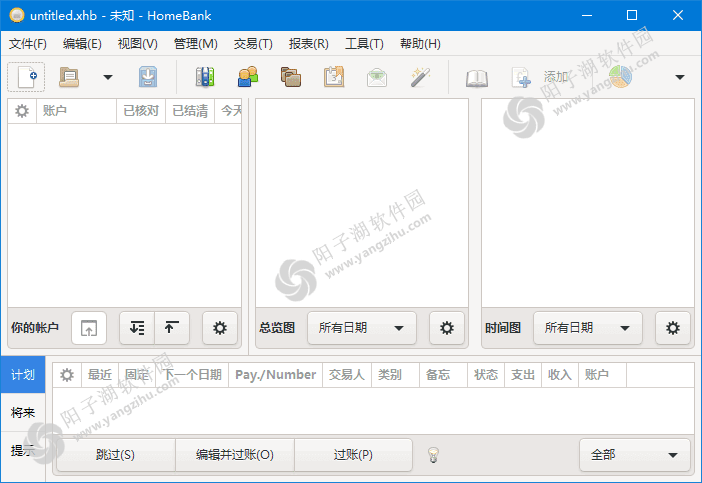Open the 你的帐户 panel settings gear
This screenshot has height=483, width=702.
point(220,328)
